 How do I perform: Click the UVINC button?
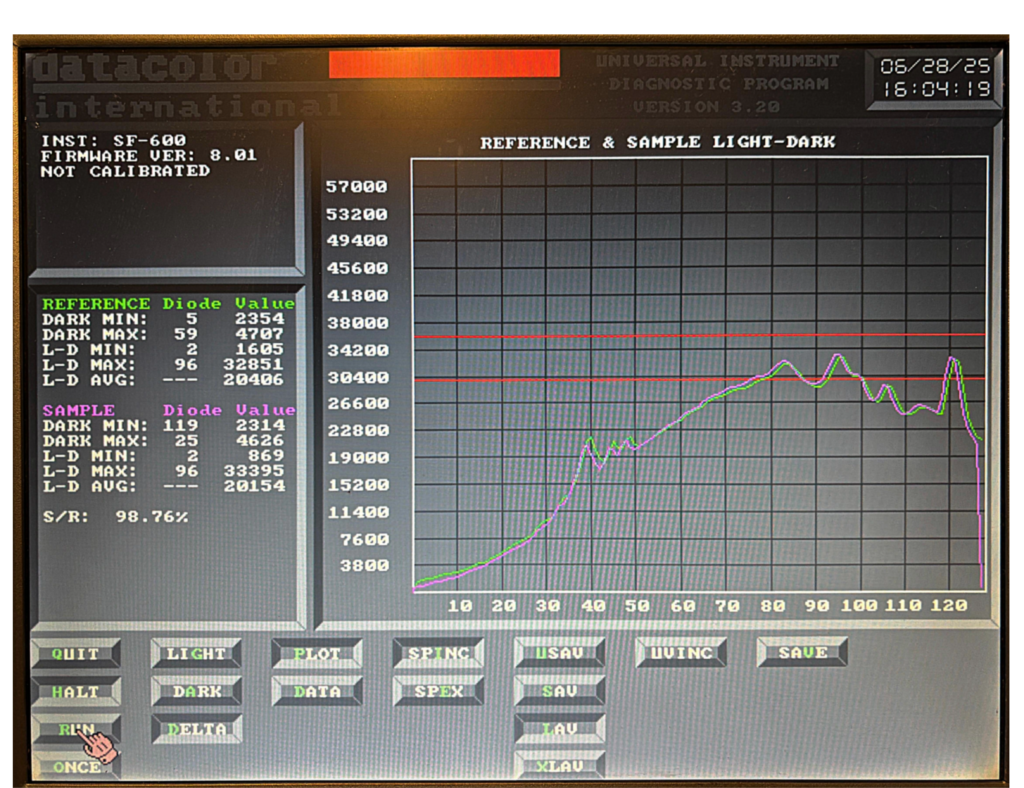point(681,654)
